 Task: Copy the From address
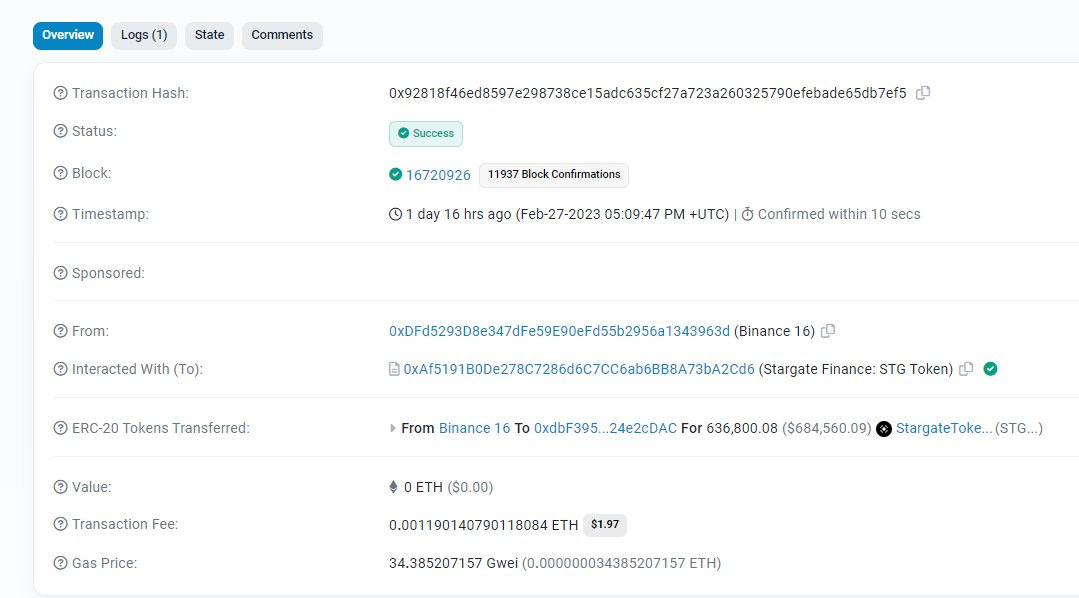(x=828, y=331)
